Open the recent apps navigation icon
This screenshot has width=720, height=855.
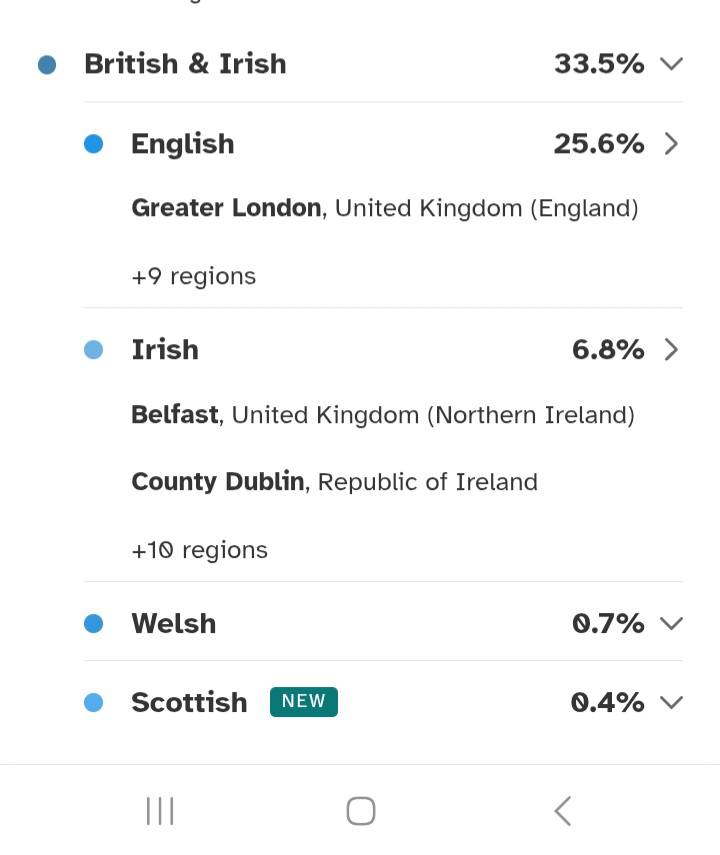160,811
